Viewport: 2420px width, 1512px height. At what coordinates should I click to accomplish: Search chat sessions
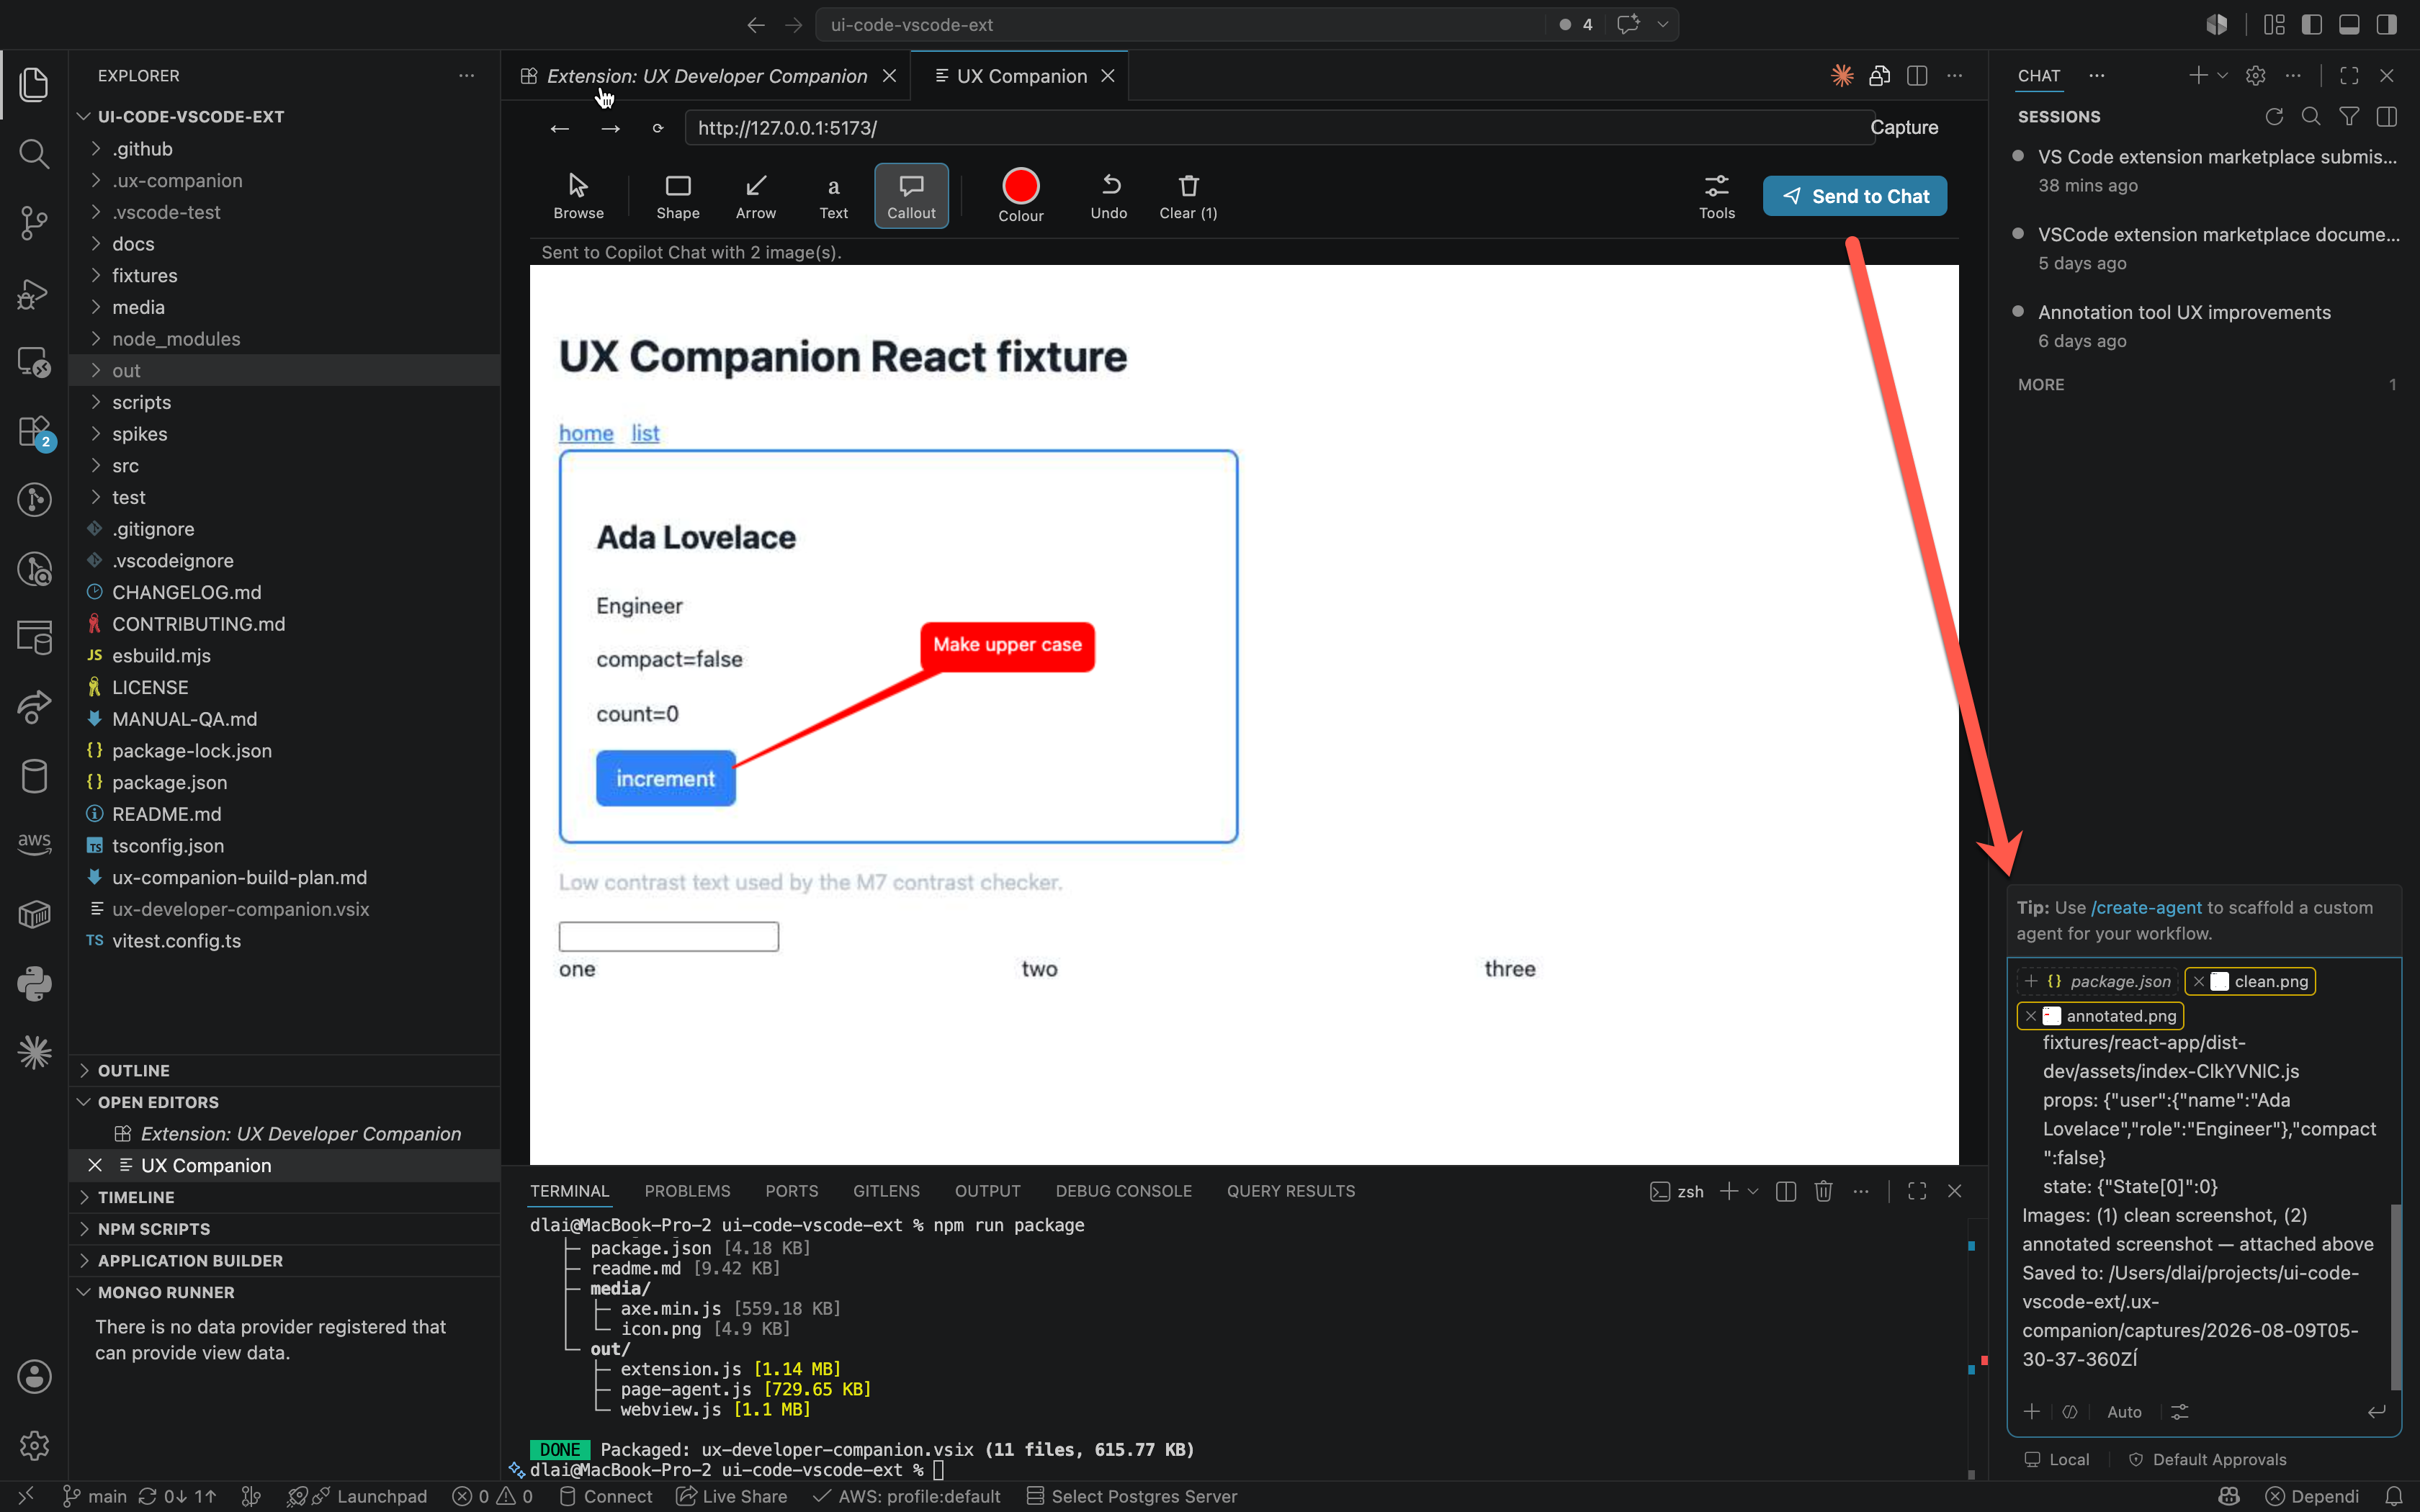tap(2311, 117)
